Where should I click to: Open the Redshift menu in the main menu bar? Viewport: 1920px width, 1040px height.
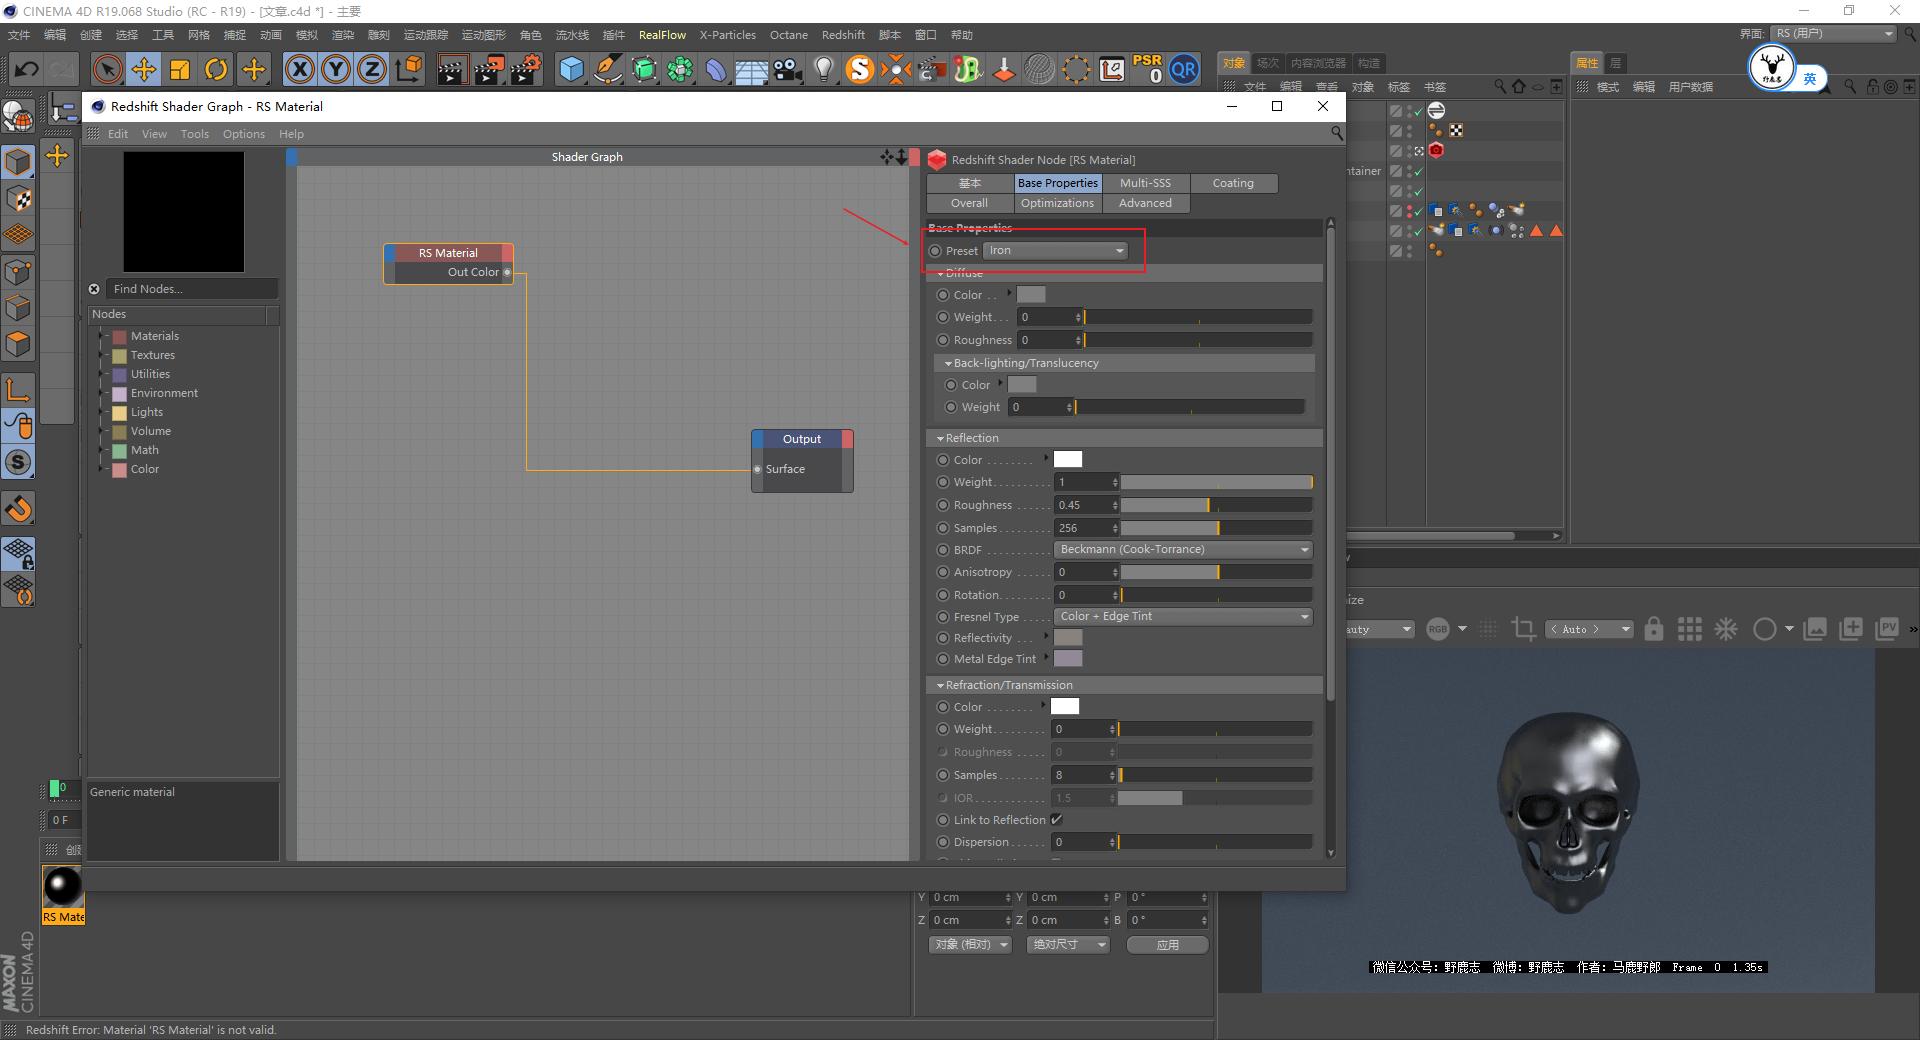pyautogui.click(x=842, y=34)
